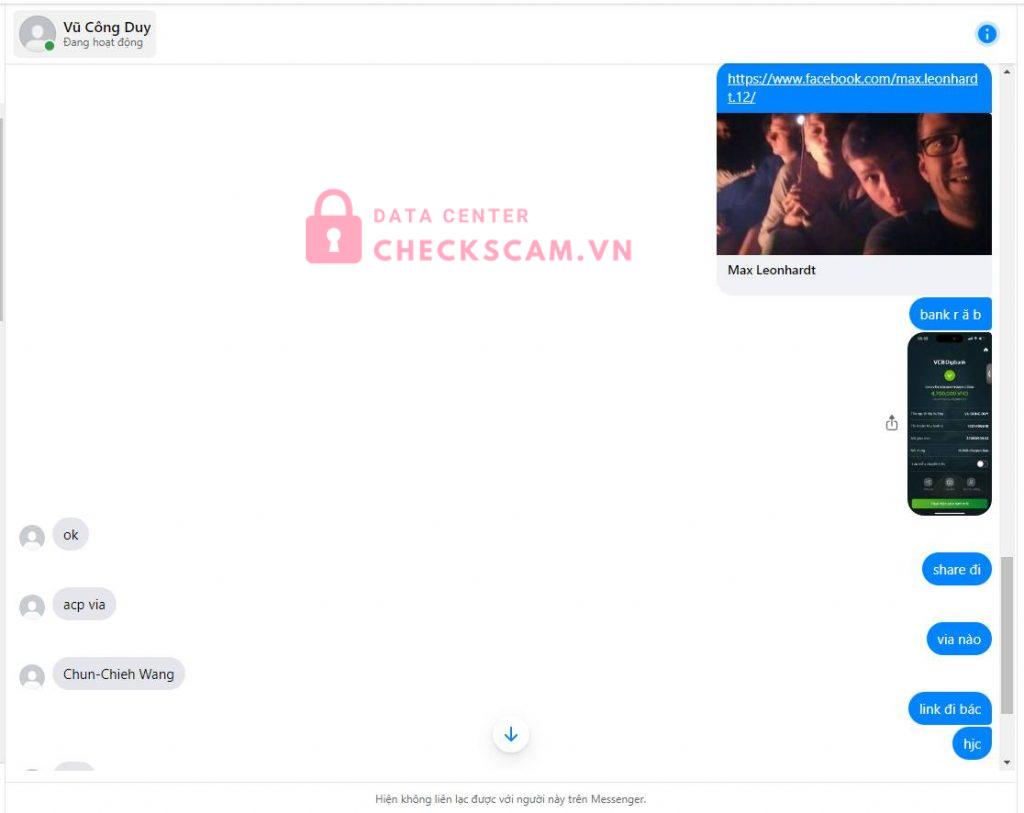Select the "via nào" message bubble

[958, 639]
